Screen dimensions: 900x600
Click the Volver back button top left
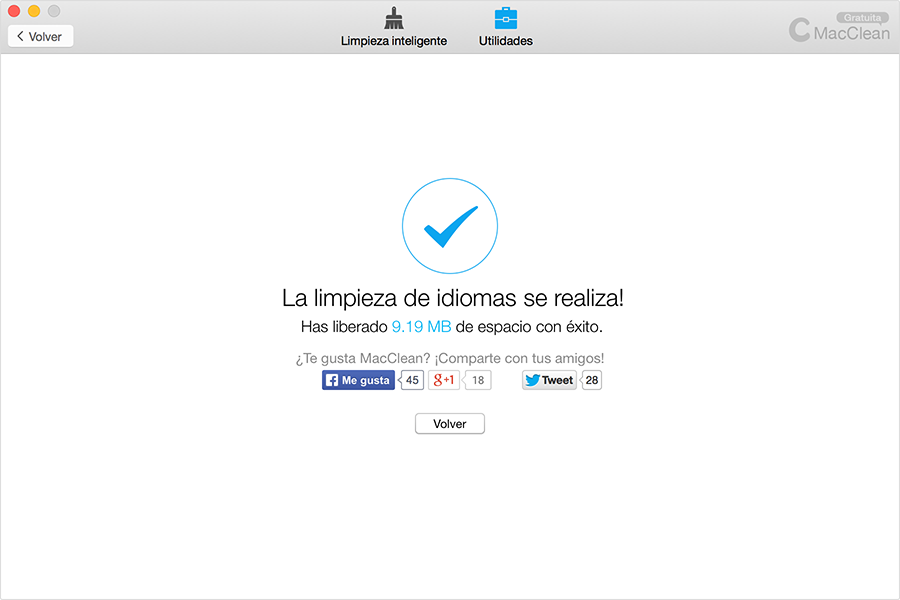[39, 35]
